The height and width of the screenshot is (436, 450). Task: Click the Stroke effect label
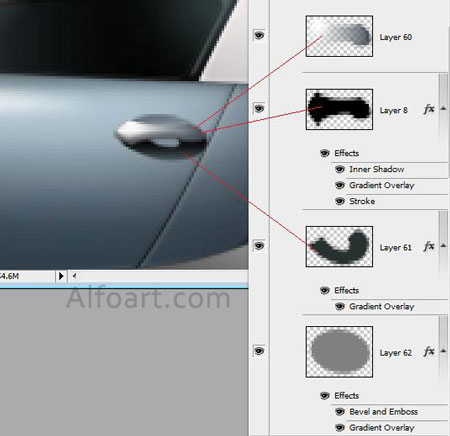(362, 201)
